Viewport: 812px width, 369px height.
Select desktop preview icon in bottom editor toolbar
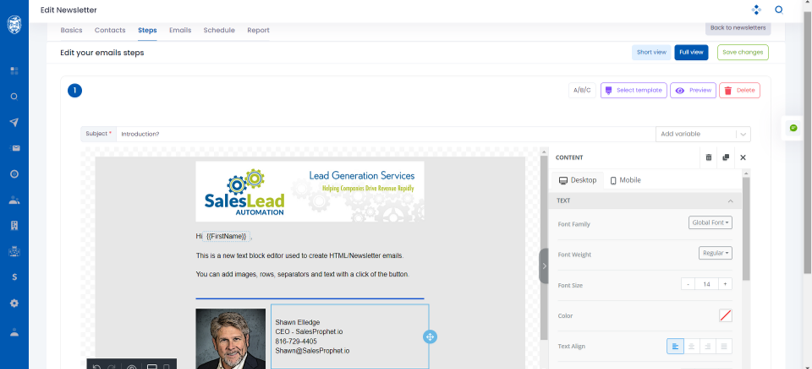(152, 366)
